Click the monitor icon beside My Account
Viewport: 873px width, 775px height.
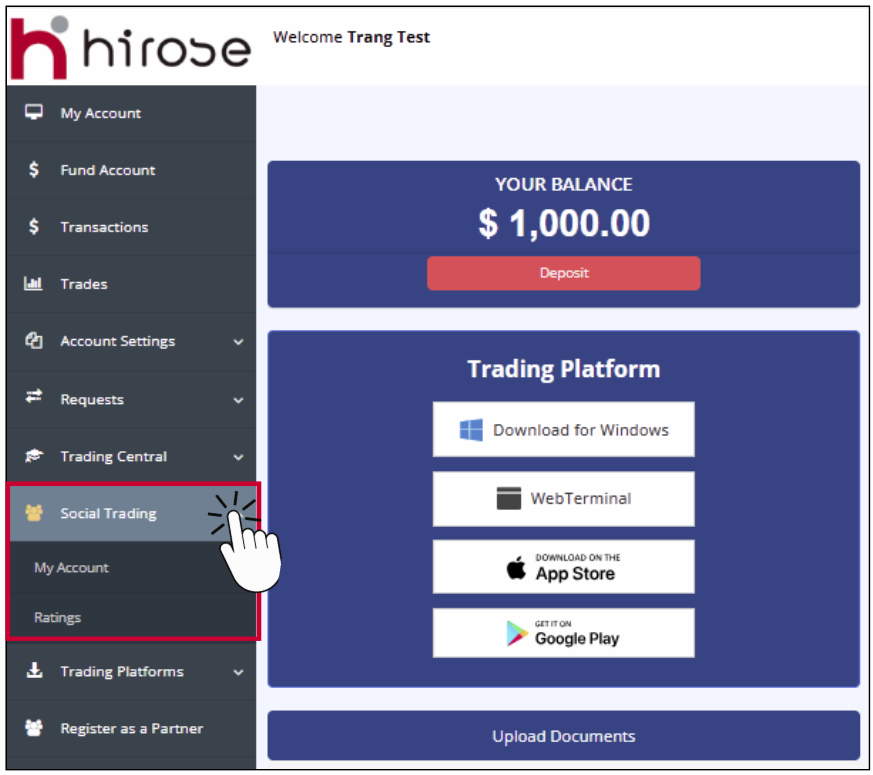(x=34, y=113)
